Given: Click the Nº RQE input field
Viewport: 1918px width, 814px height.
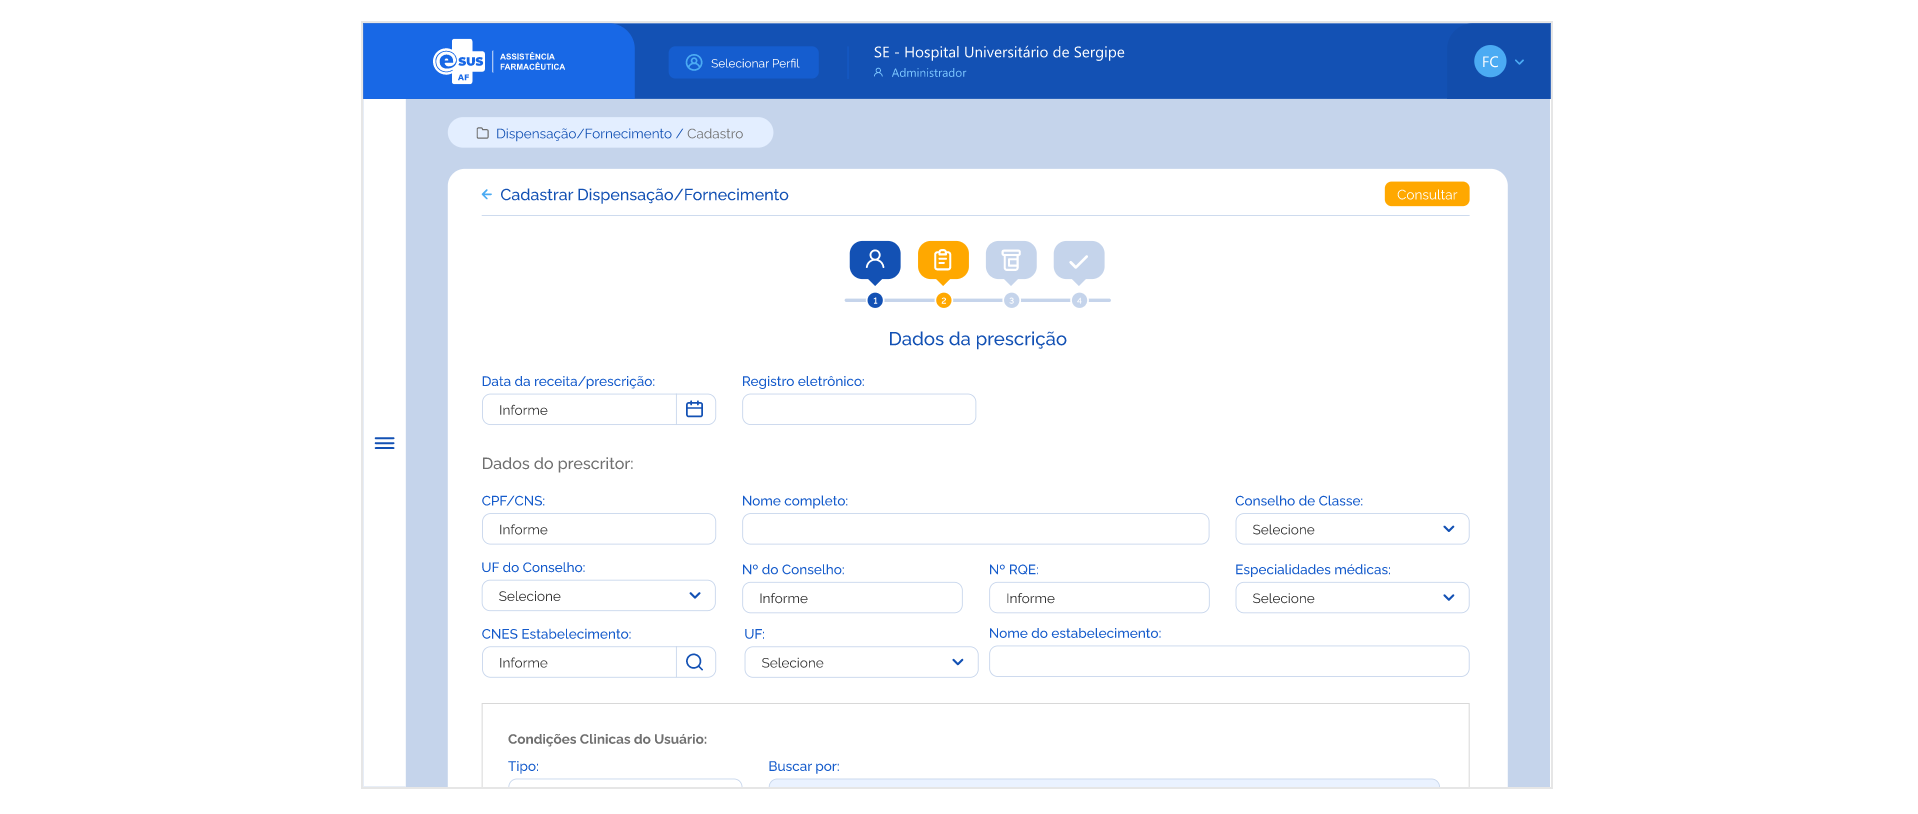Looking at the screenshot, I should coord(1098,598).
